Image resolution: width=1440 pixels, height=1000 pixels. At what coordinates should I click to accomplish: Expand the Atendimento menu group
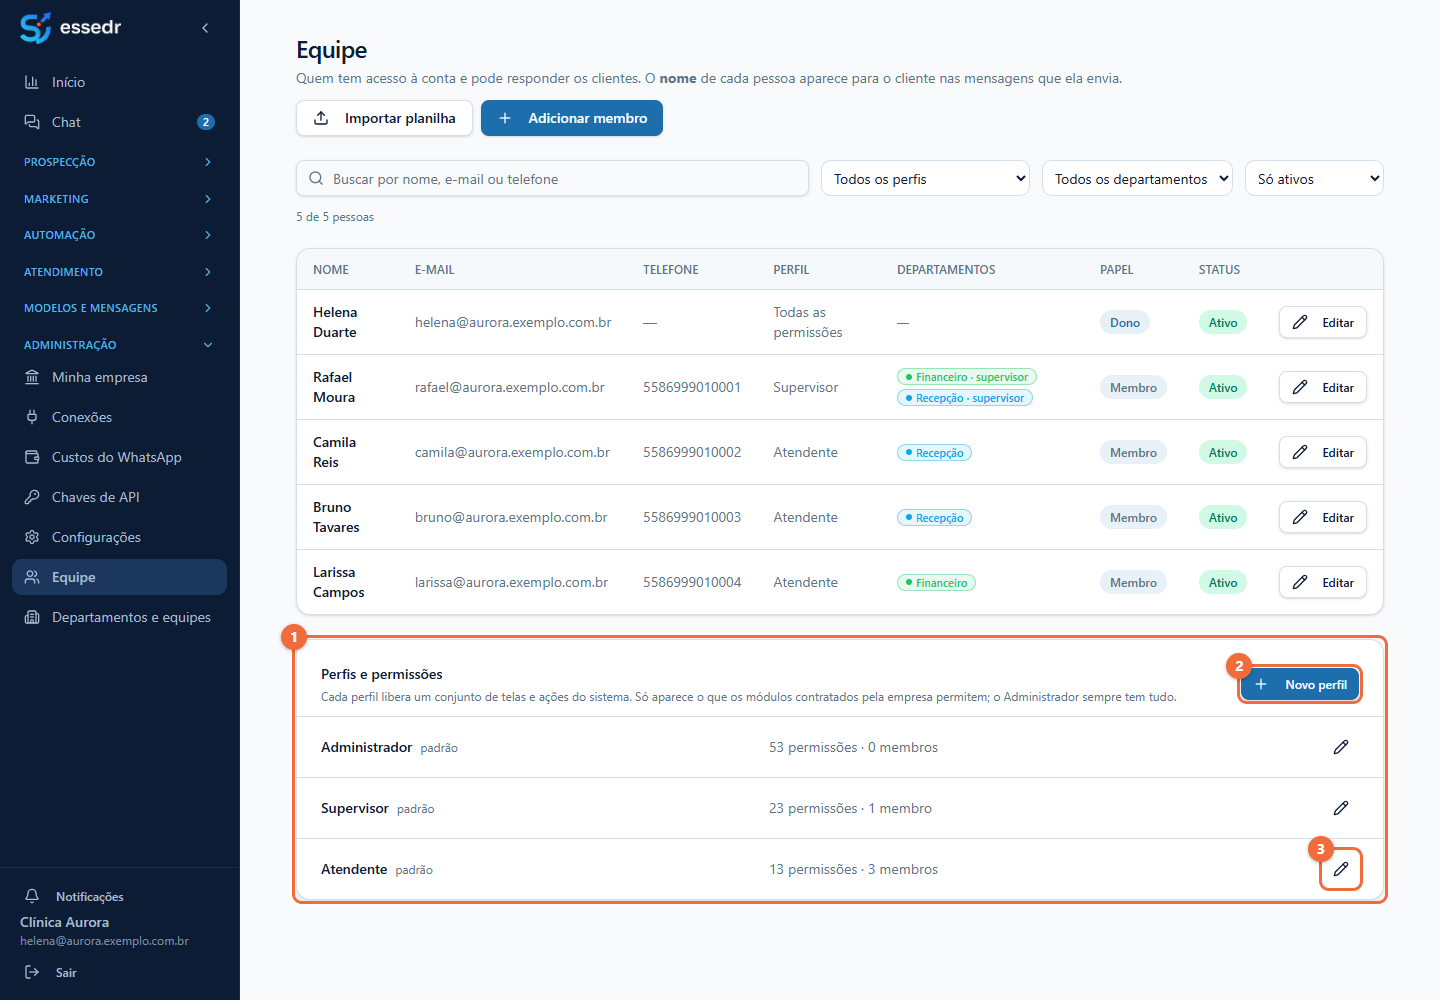(x=120, y=272)
